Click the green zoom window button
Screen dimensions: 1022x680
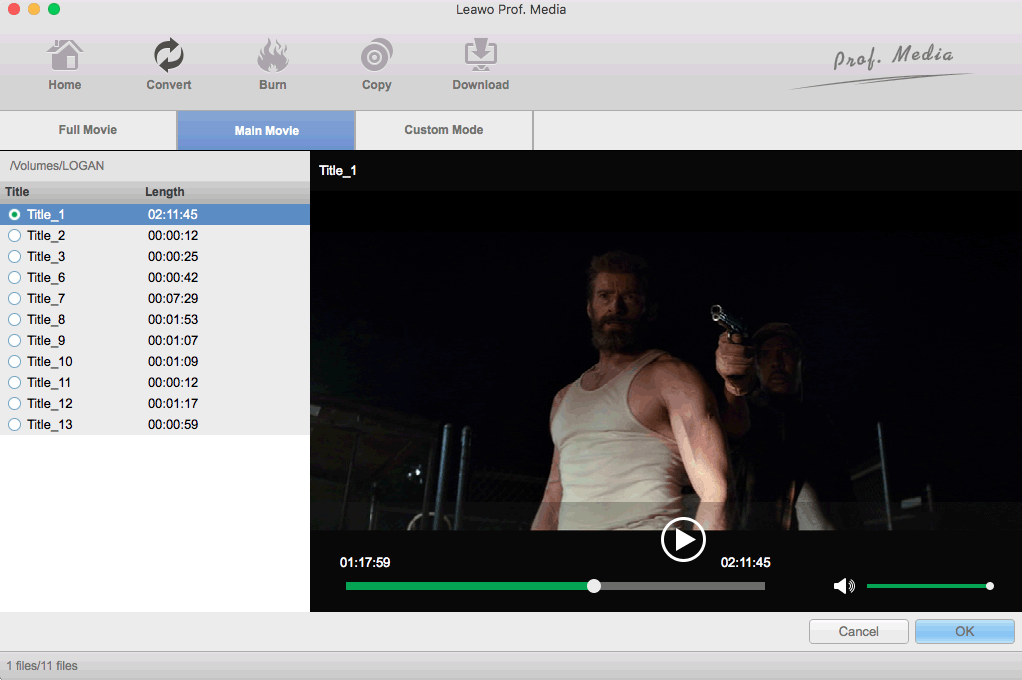pyautogui.click(x=54, y=9)
